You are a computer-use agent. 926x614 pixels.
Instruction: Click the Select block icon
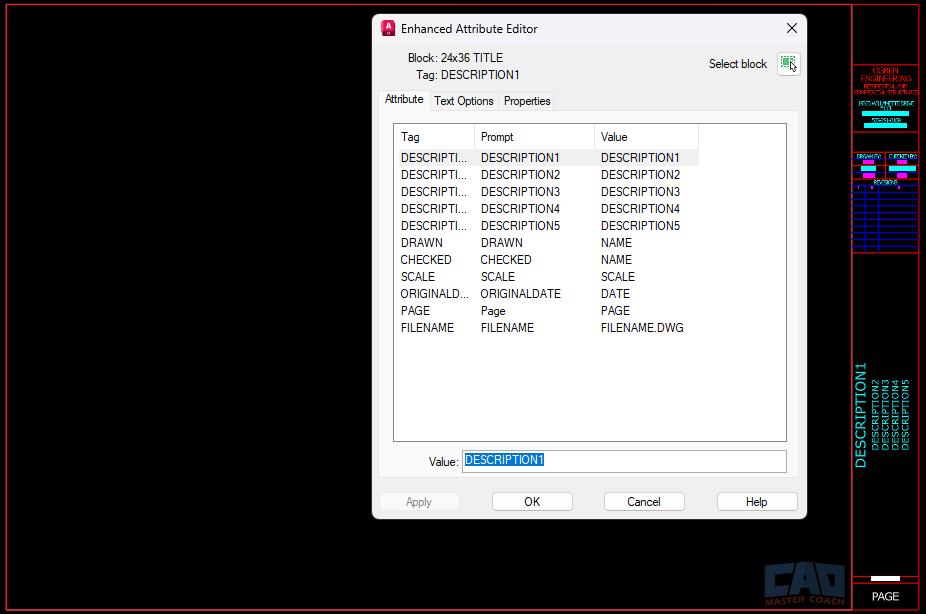(x=788, y=63)
